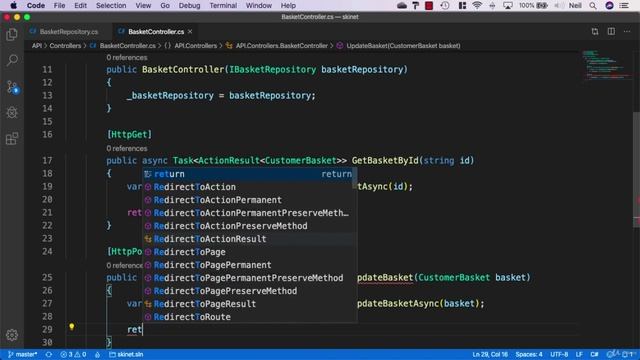640x360 pixels.
Task: Open the Source Control view
Action: pyautogui.click(x=12, y=87)
